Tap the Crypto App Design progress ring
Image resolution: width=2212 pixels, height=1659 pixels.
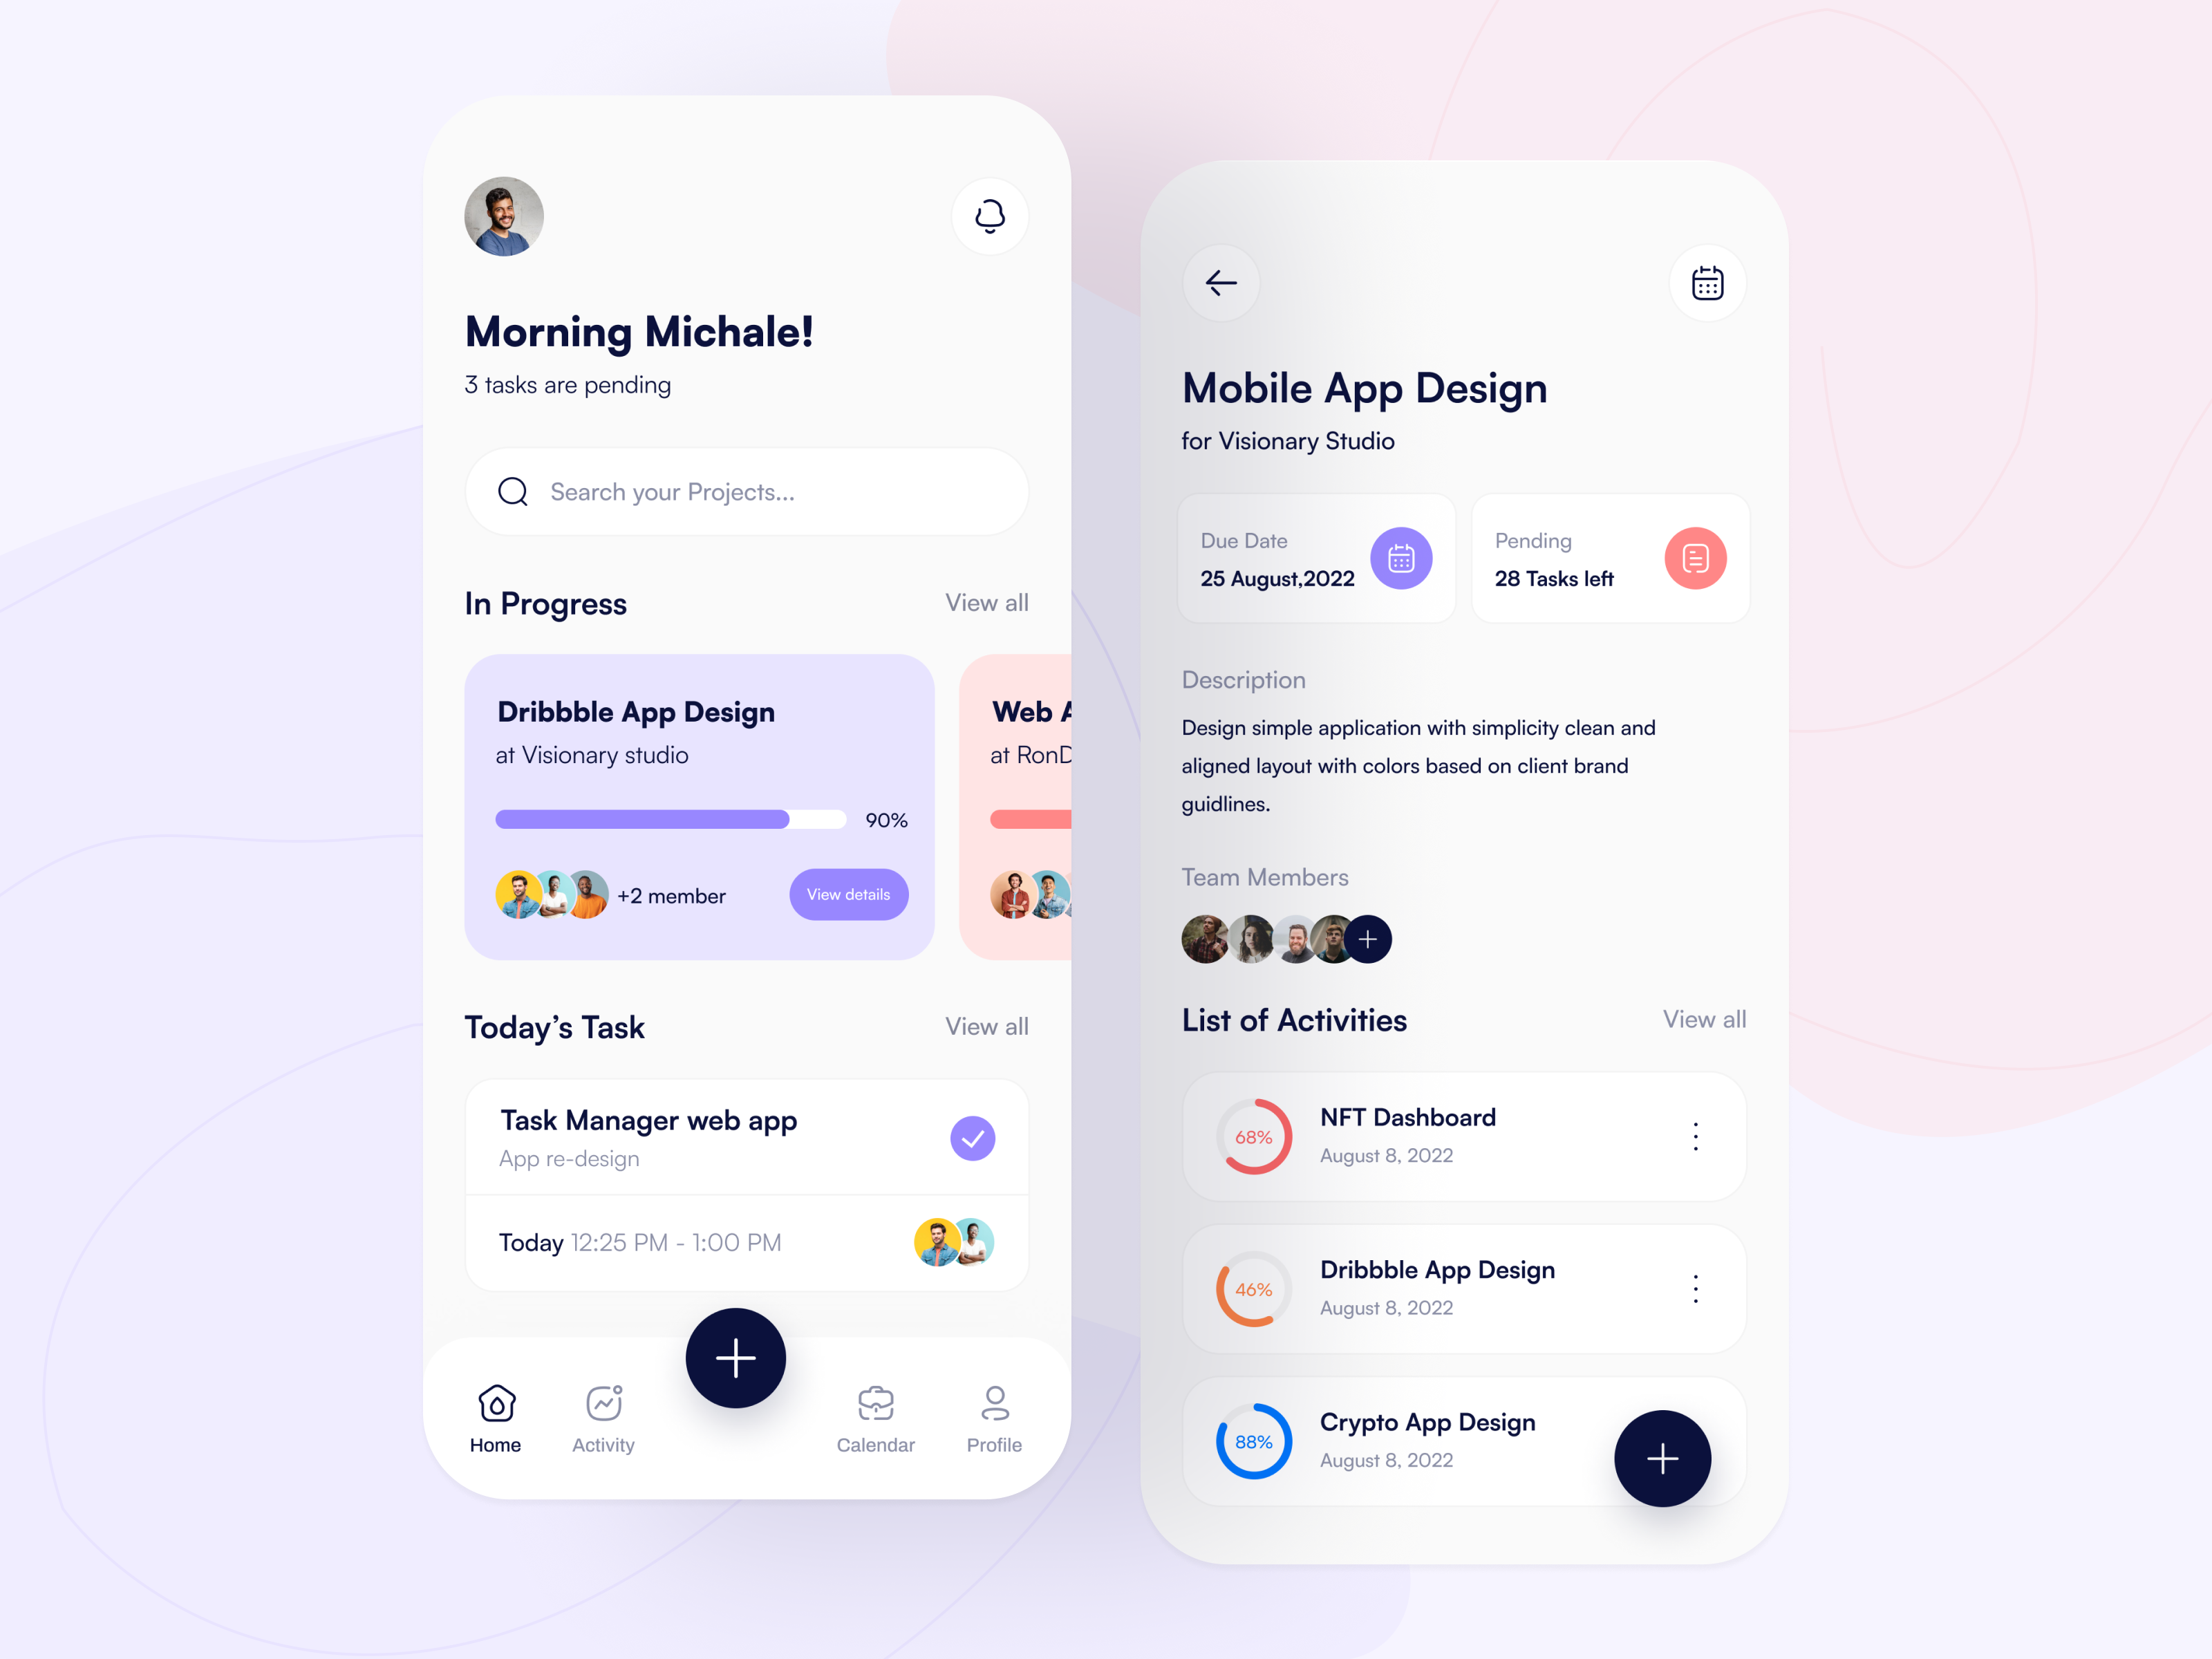point(1249,1443)
